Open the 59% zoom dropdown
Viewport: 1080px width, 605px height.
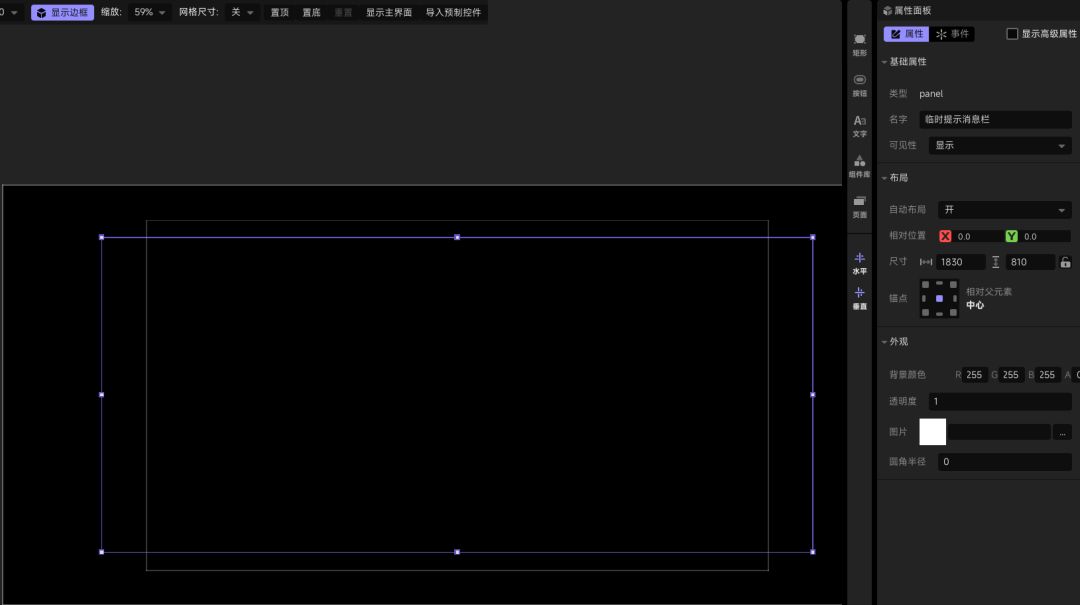coord(149,12)
